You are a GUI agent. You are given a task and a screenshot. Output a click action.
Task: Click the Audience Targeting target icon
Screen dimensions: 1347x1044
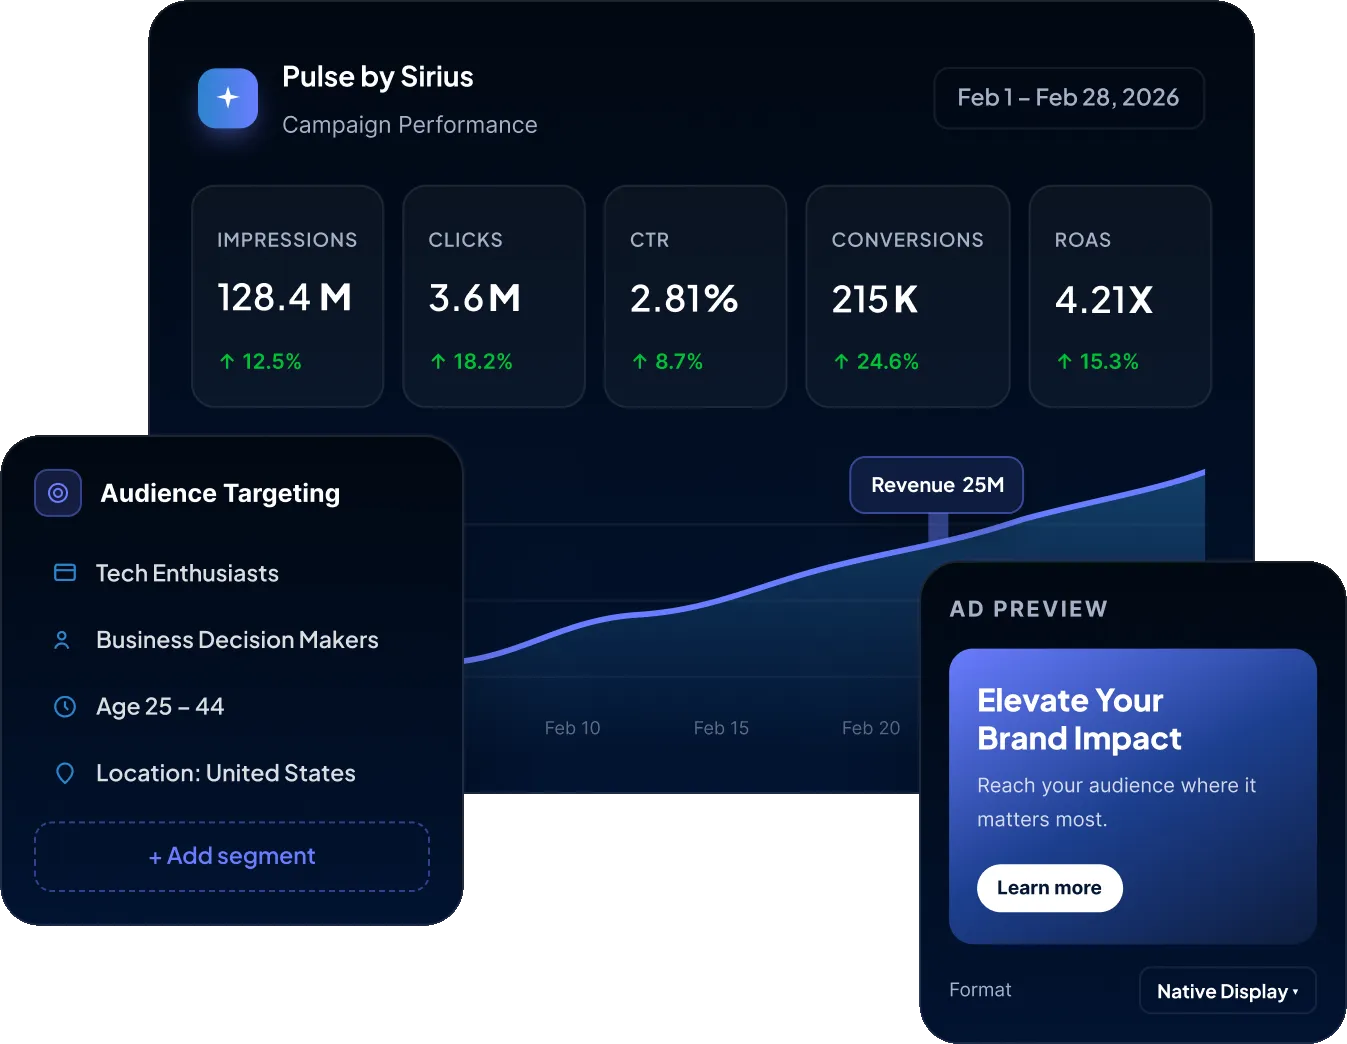coord(58,493)
